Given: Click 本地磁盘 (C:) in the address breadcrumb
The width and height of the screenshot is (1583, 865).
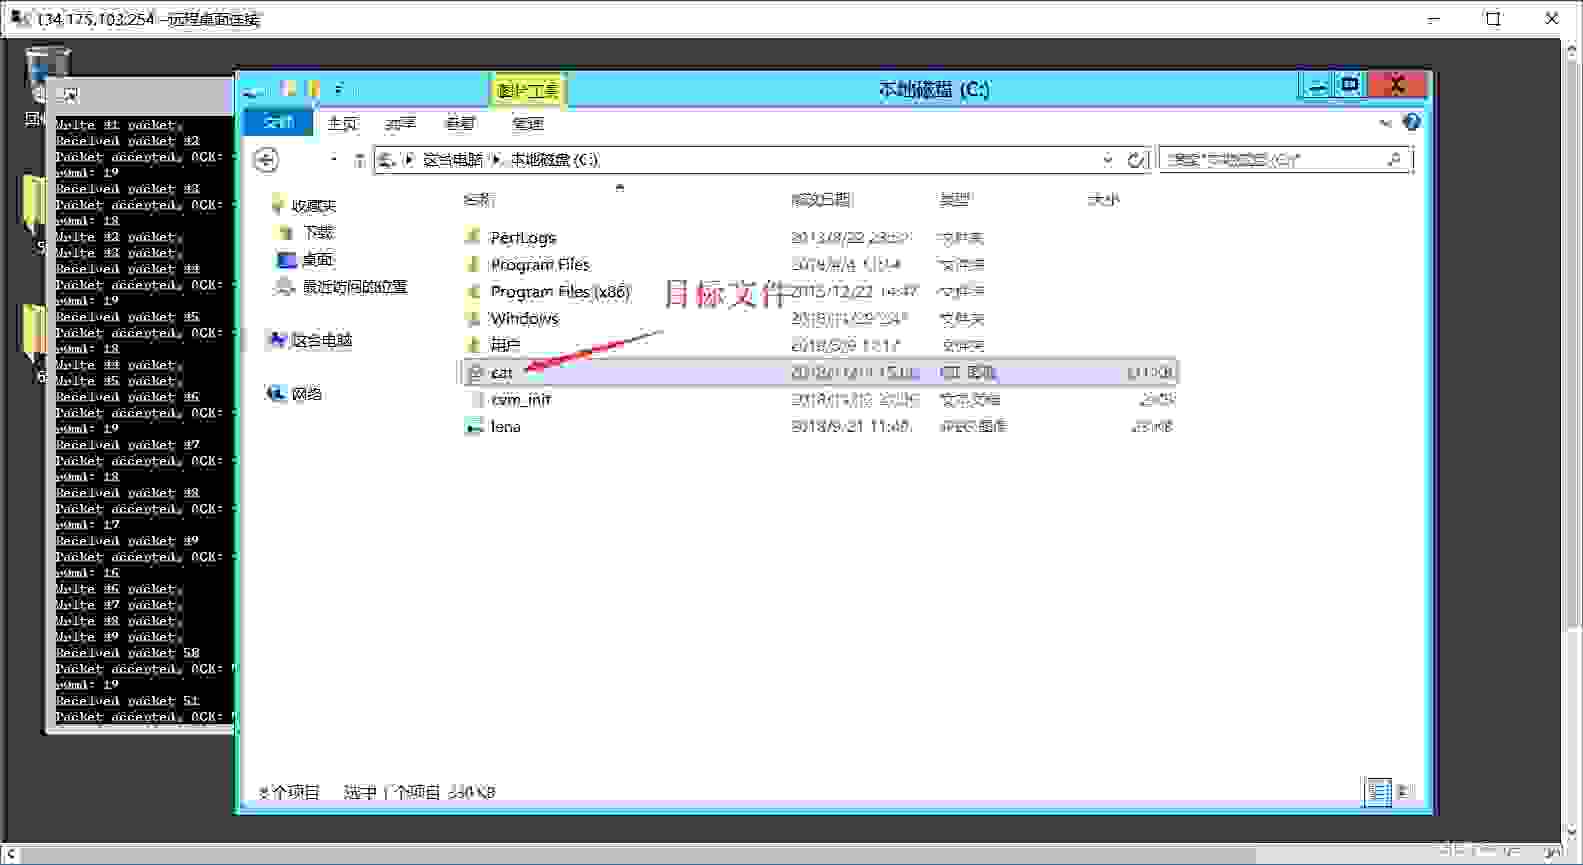Looking at the screenshot, I should pos(554,159).
